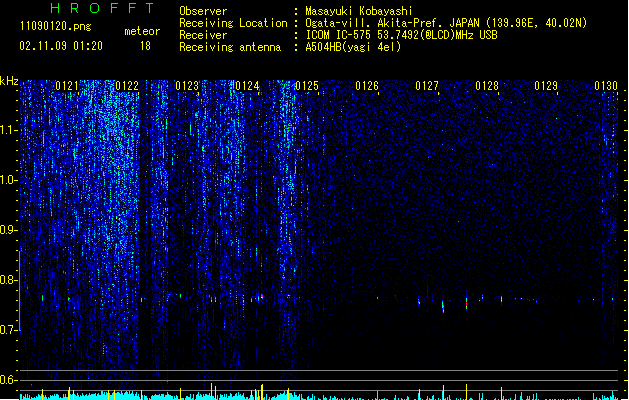
Task: Click the 0.8 kHz axis label
Action: [8, 280]
